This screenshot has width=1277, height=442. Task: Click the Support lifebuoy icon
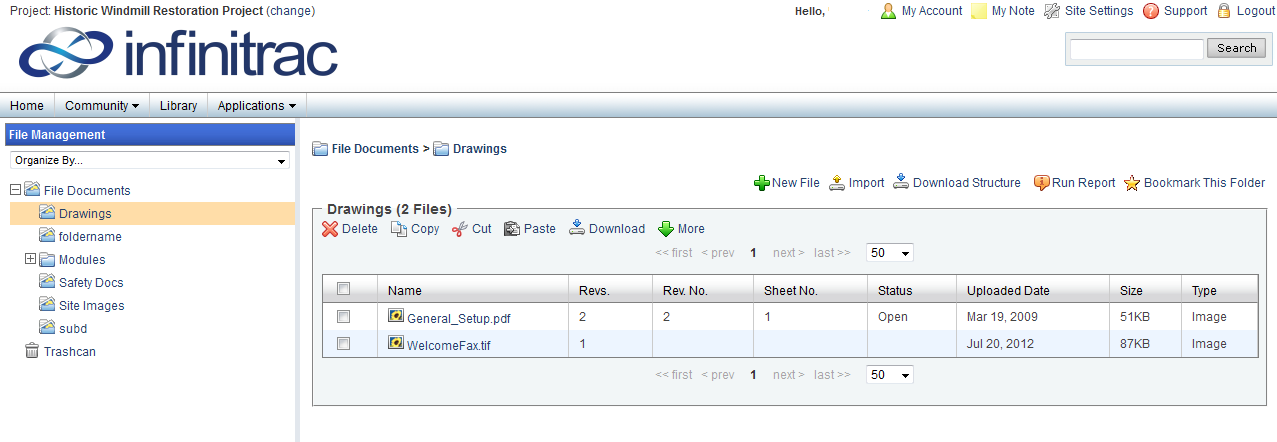pos(1151,11)
